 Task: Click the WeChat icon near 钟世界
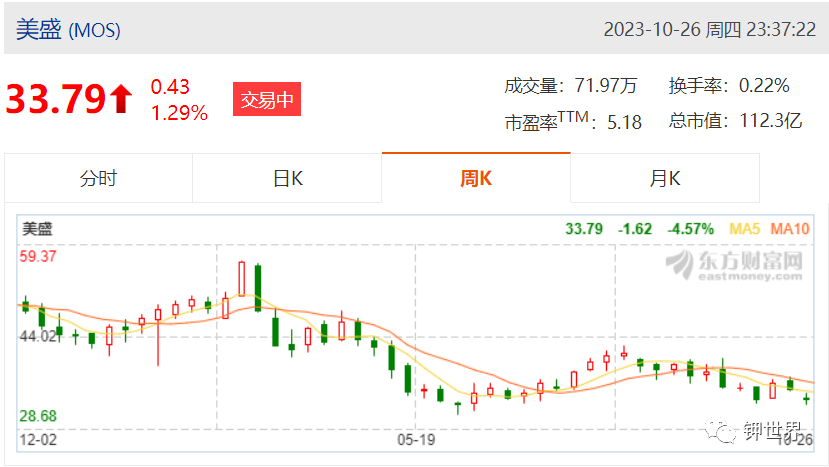pyautogui.click(x=720, y=431)
